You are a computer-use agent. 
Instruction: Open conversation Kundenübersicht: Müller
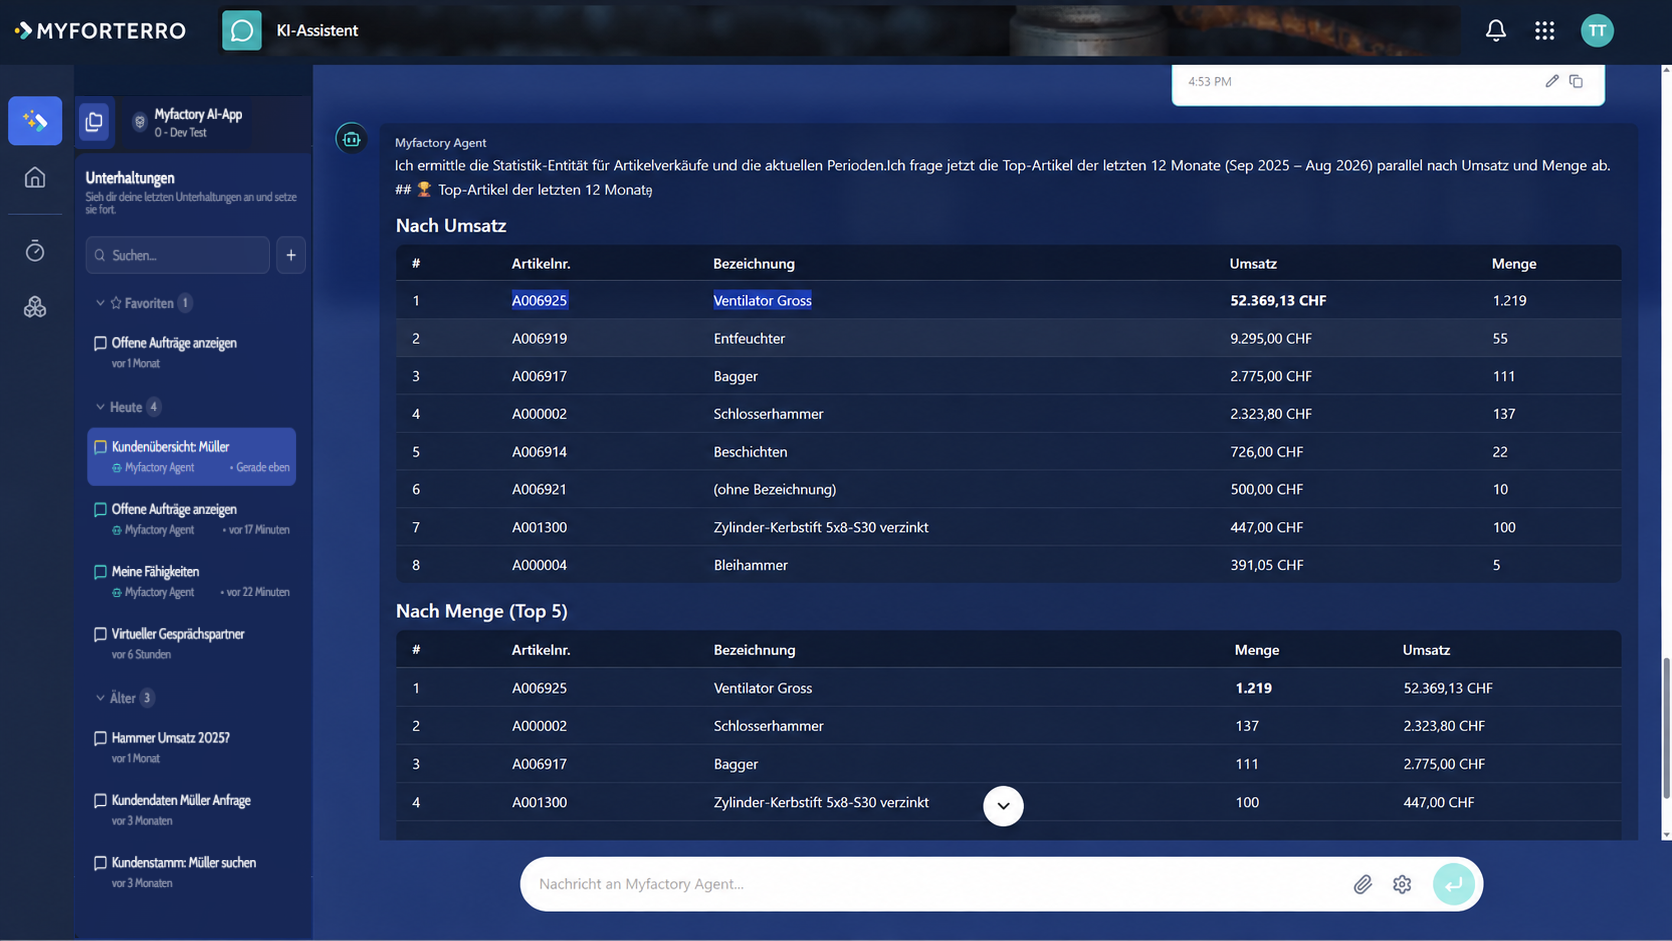point(191,457)
